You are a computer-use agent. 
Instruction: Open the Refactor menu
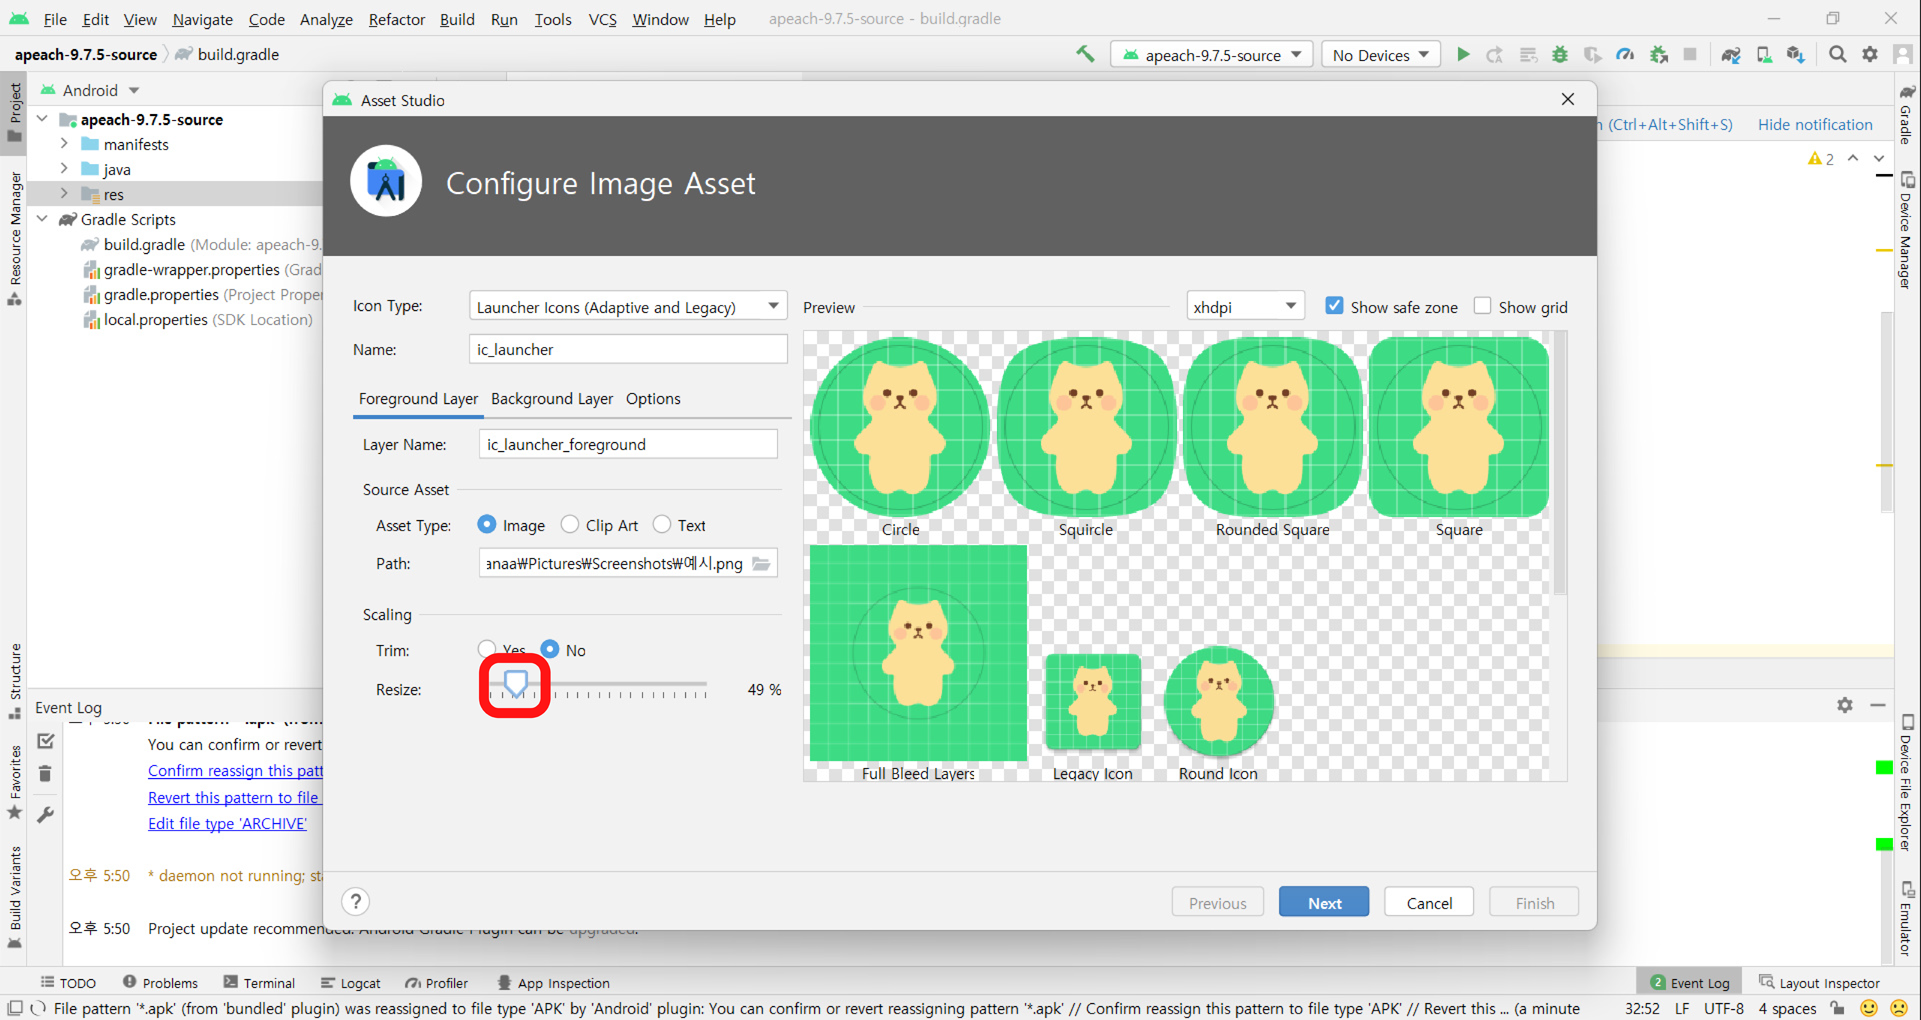tap(396, 19)
